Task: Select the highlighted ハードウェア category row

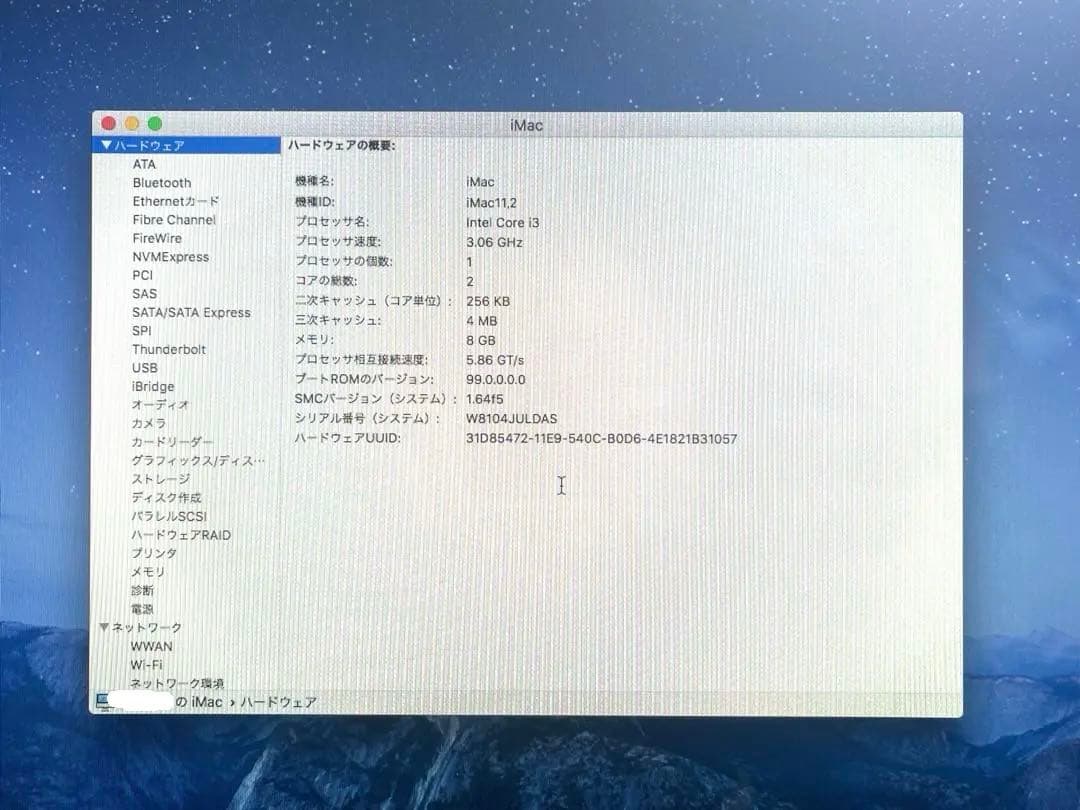Action: click(x=186, y=145)
